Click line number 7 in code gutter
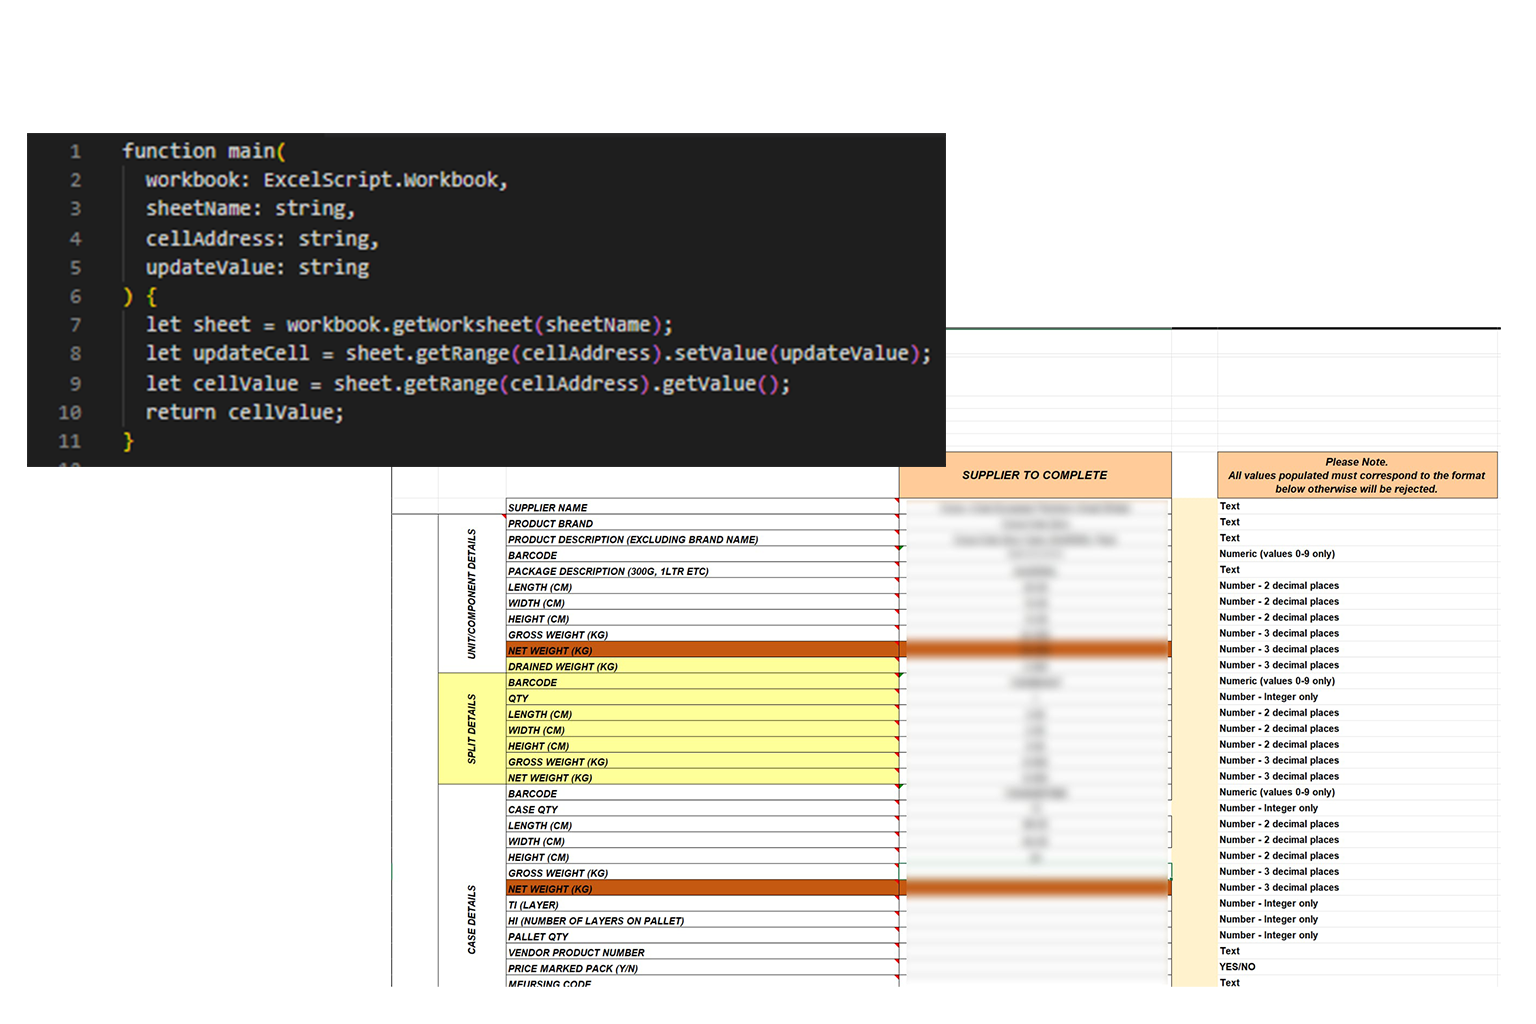The height and width of the screenshot is (1024, 1536). [x=75, y=325]
